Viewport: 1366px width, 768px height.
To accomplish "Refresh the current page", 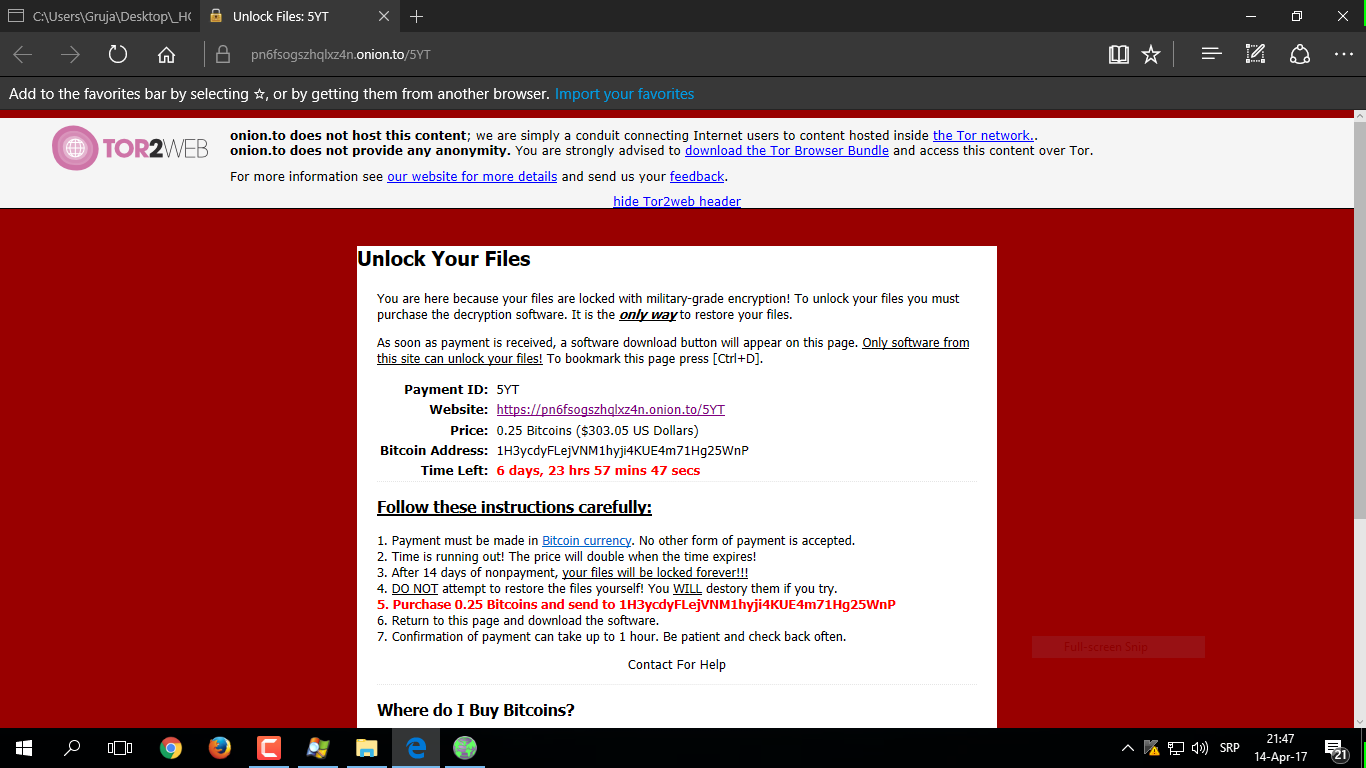I will click(118, 55).
